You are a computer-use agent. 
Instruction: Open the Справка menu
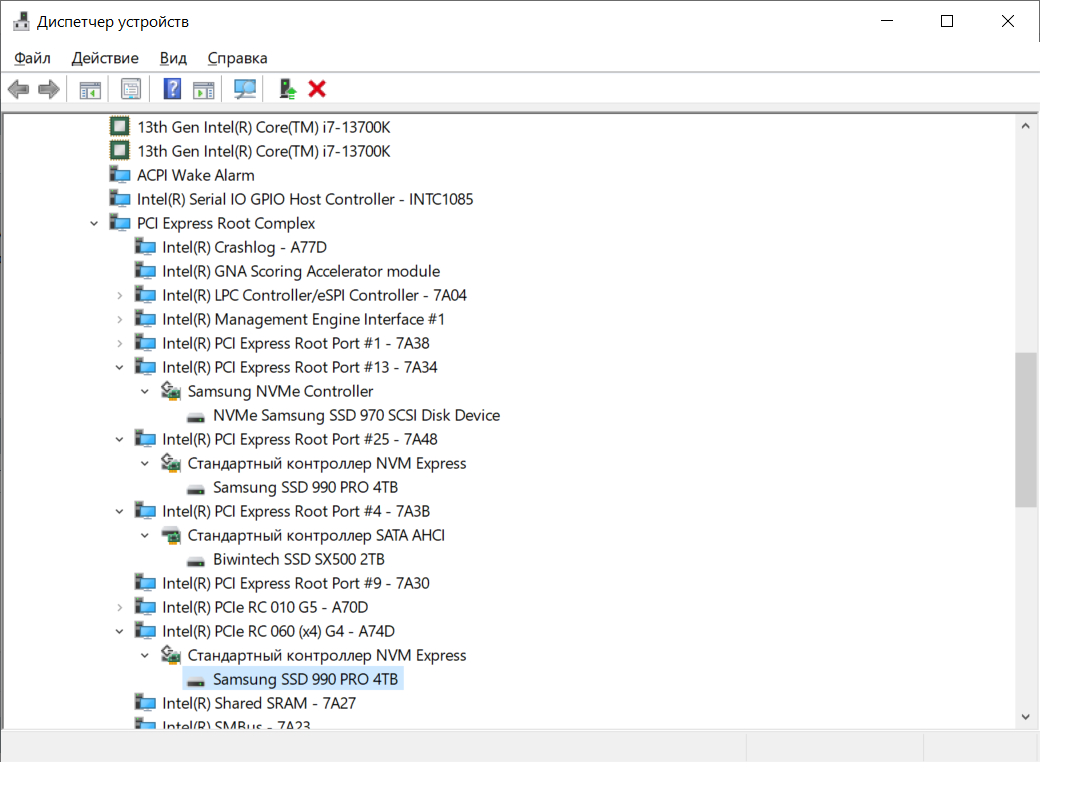point(237,59)
